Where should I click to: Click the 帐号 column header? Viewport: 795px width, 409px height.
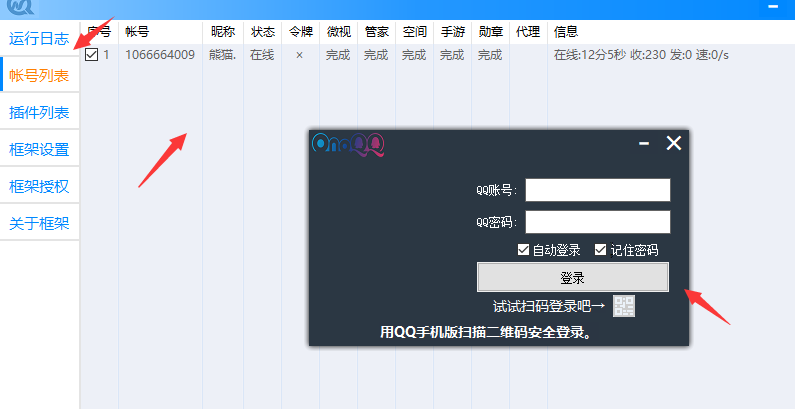pyautogui.click(x=137, y=32)
